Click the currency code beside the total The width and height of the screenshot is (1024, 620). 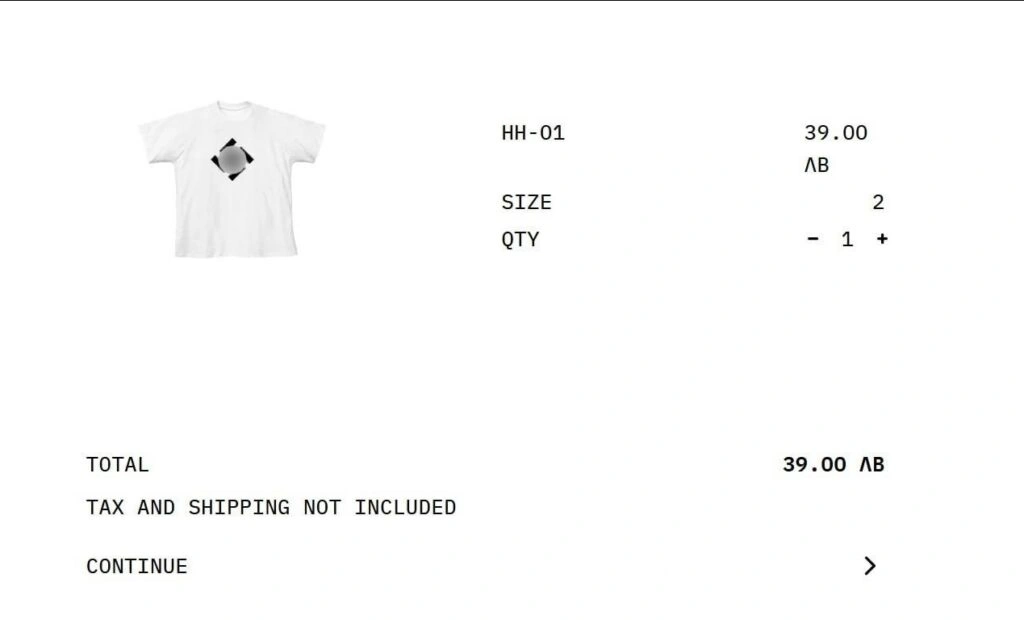(872, 465)
